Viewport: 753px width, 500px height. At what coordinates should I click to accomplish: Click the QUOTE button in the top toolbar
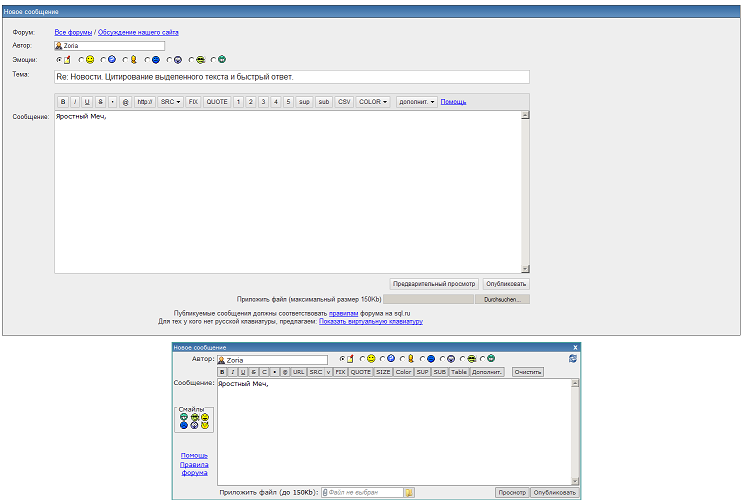point(217,102)
